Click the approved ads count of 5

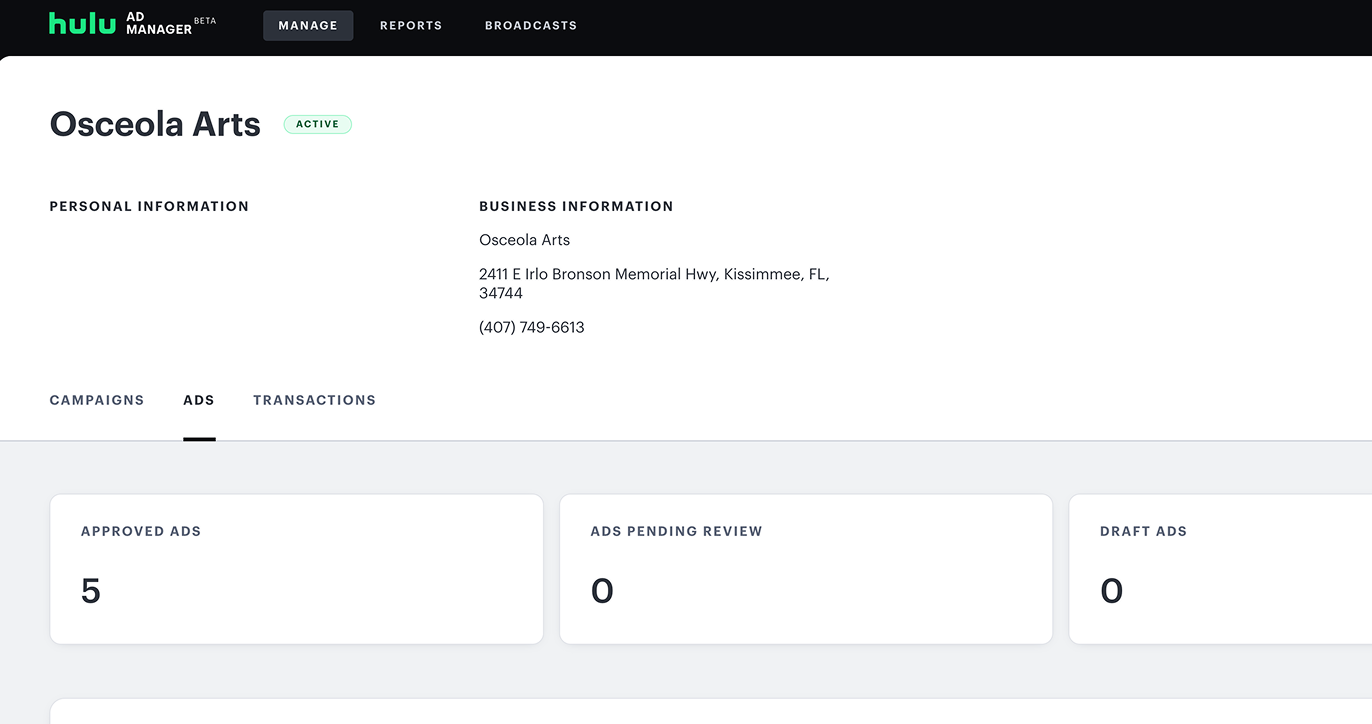(91, 590)
